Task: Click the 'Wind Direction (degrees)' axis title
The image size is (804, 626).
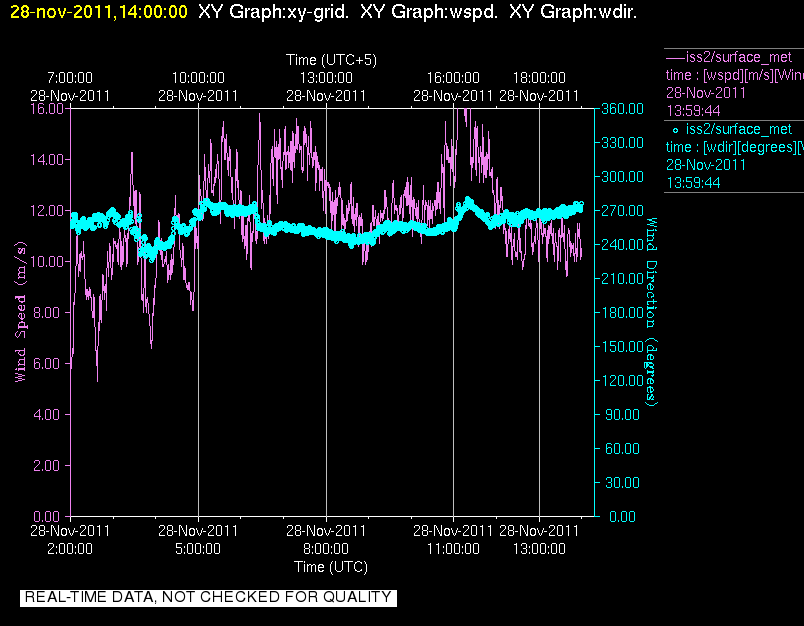Action: coord(651,312)
